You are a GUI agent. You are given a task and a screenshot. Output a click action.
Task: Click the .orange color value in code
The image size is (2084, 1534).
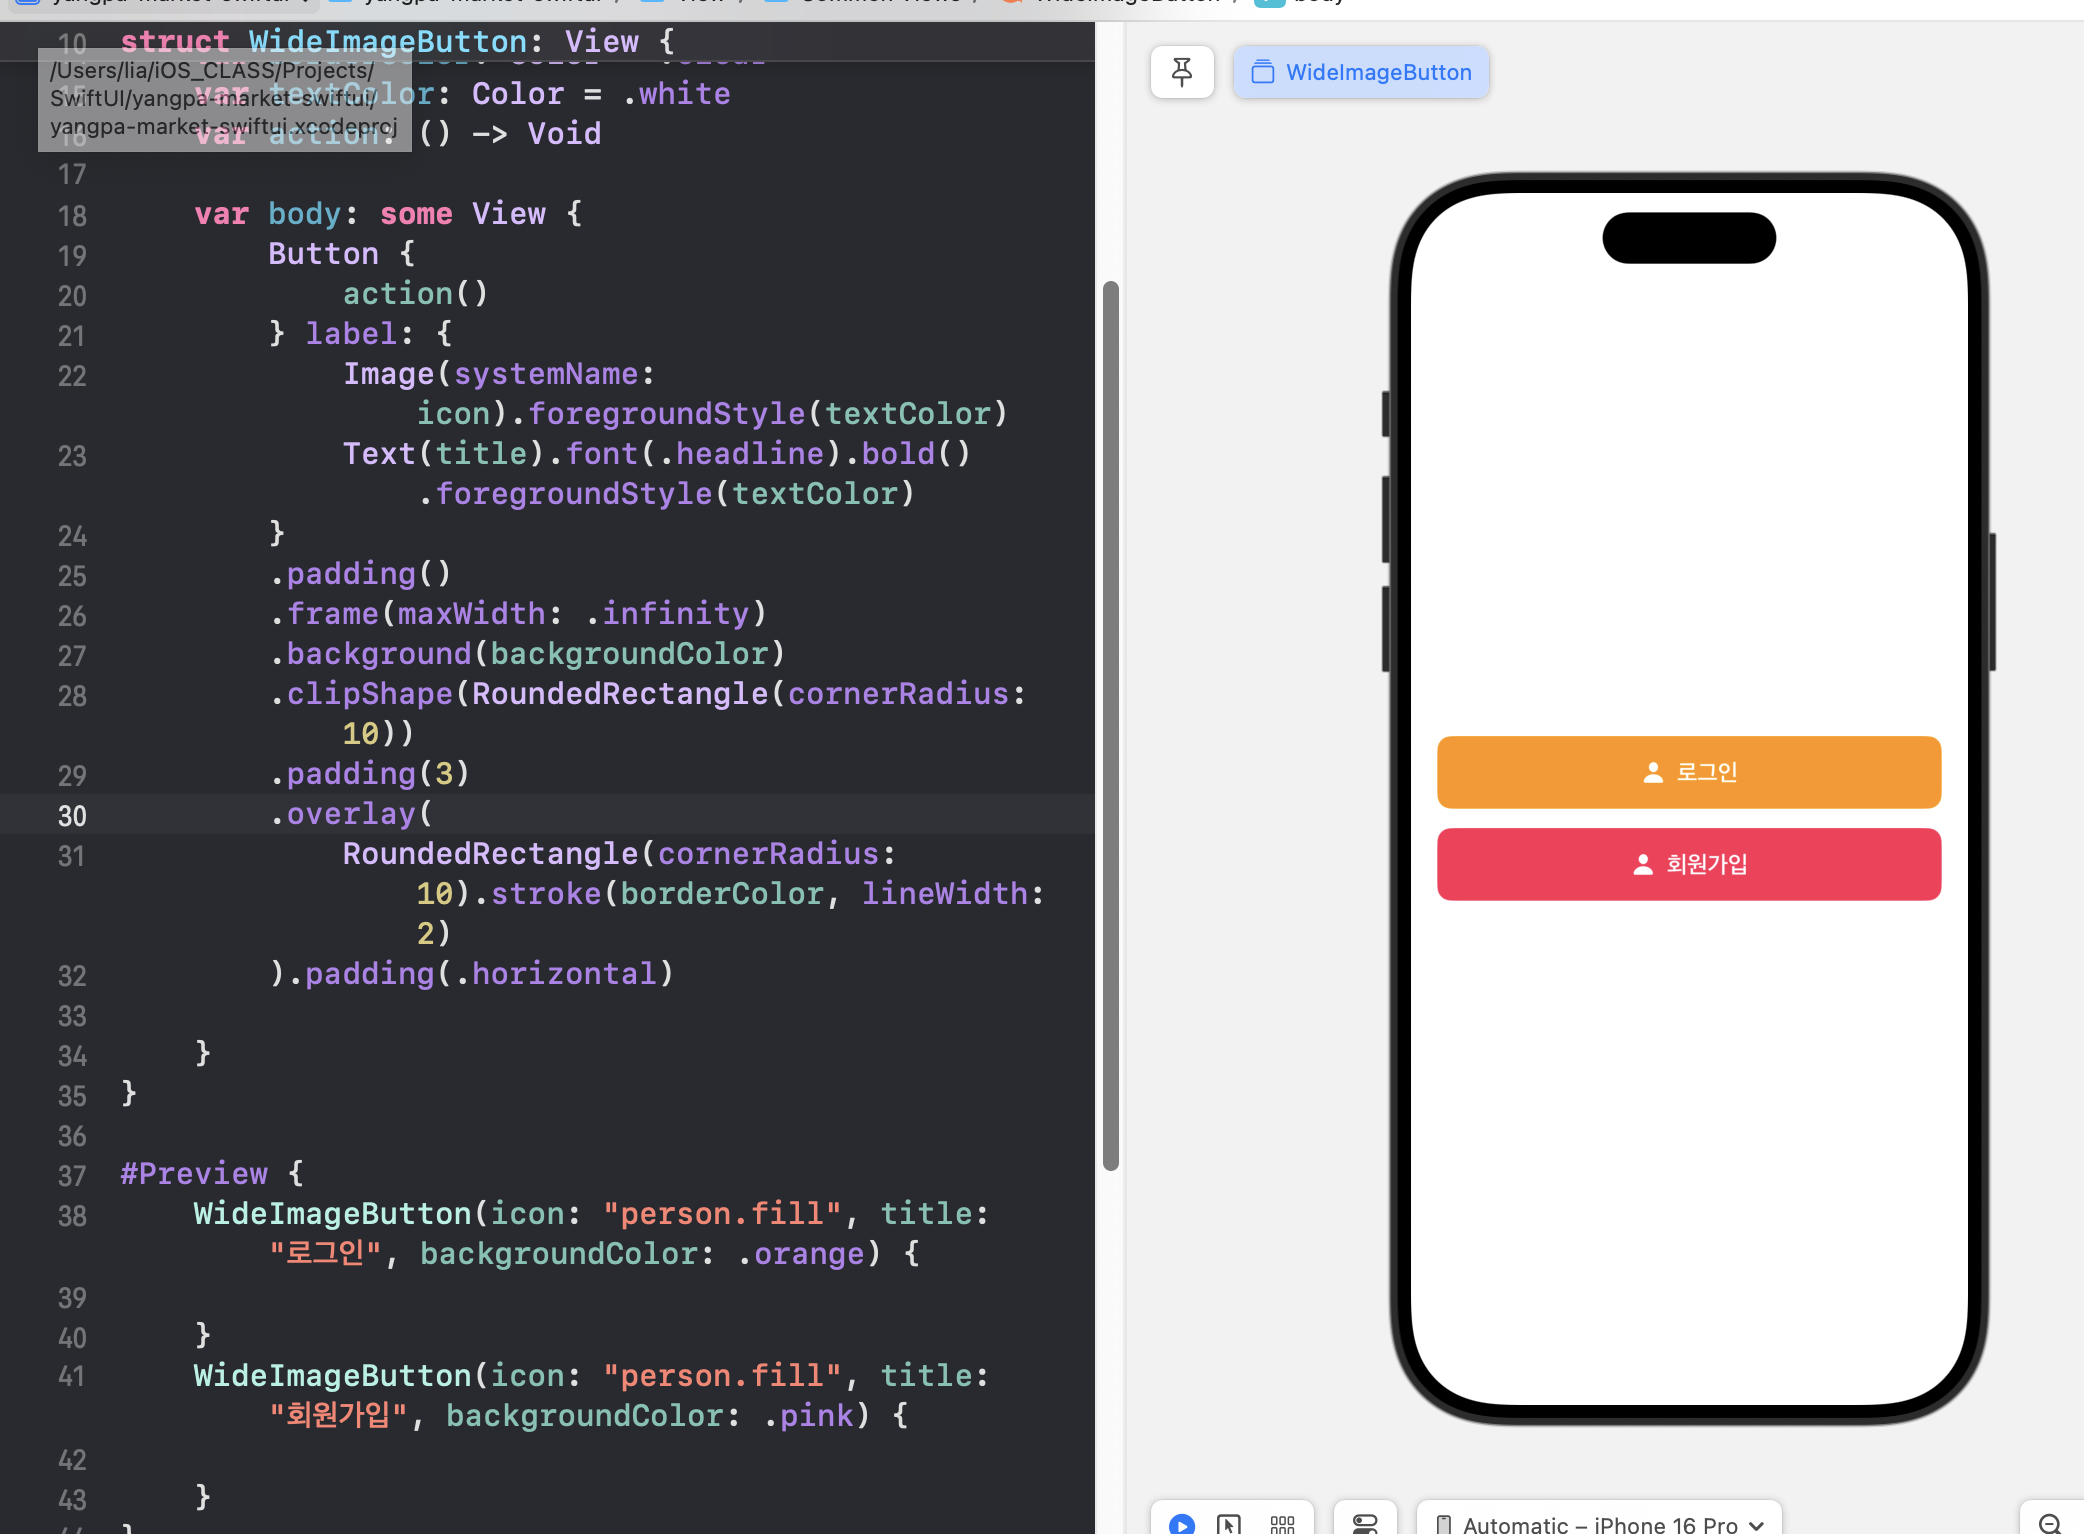[x=807, y=1254]
